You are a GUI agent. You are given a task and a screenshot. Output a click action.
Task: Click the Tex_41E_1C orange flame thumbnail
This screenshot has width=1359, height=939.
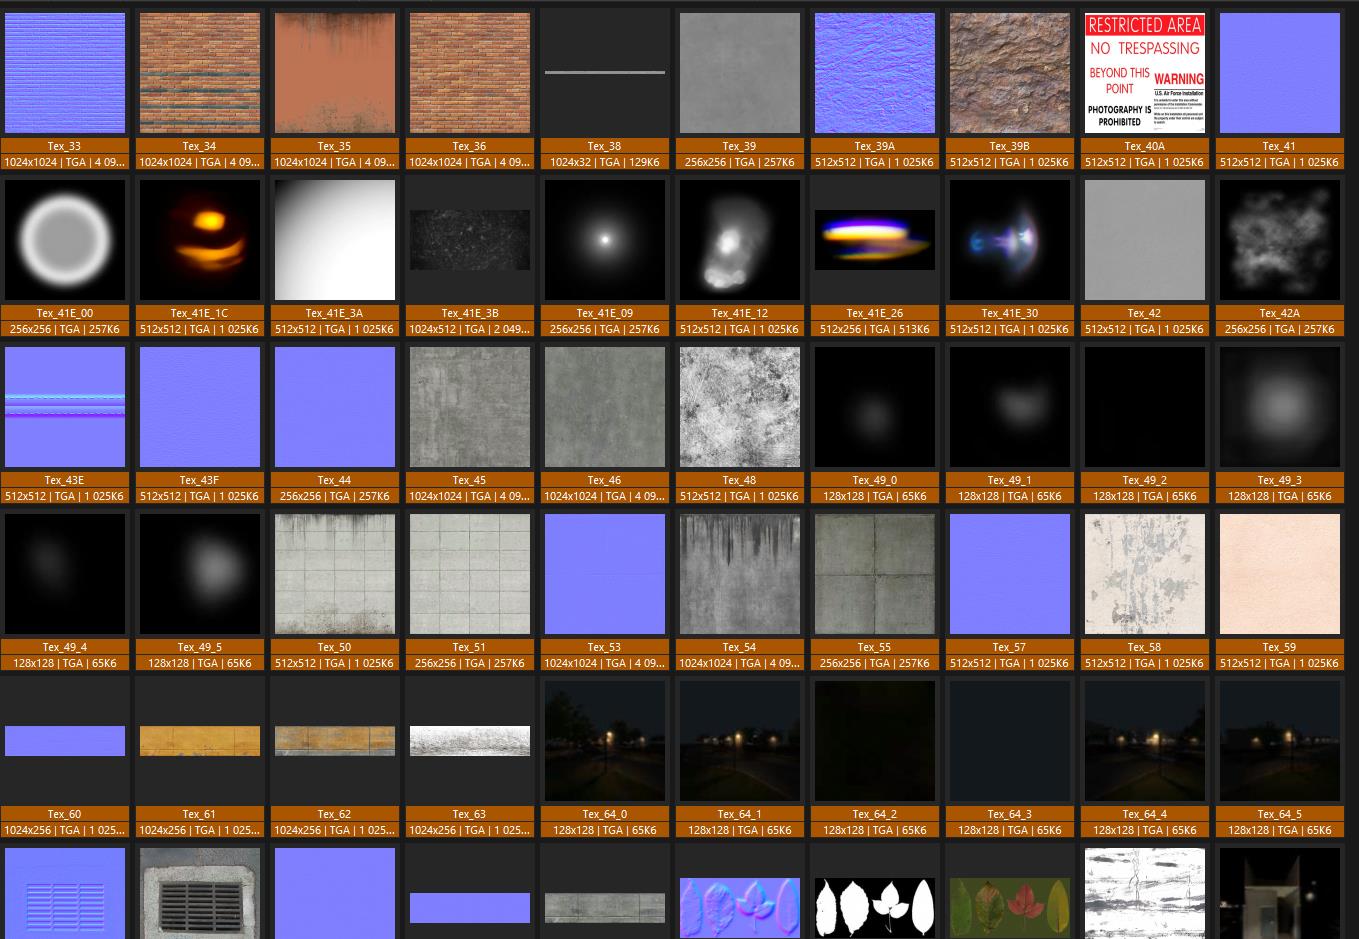pyautogui.click(x=200, y=240)
